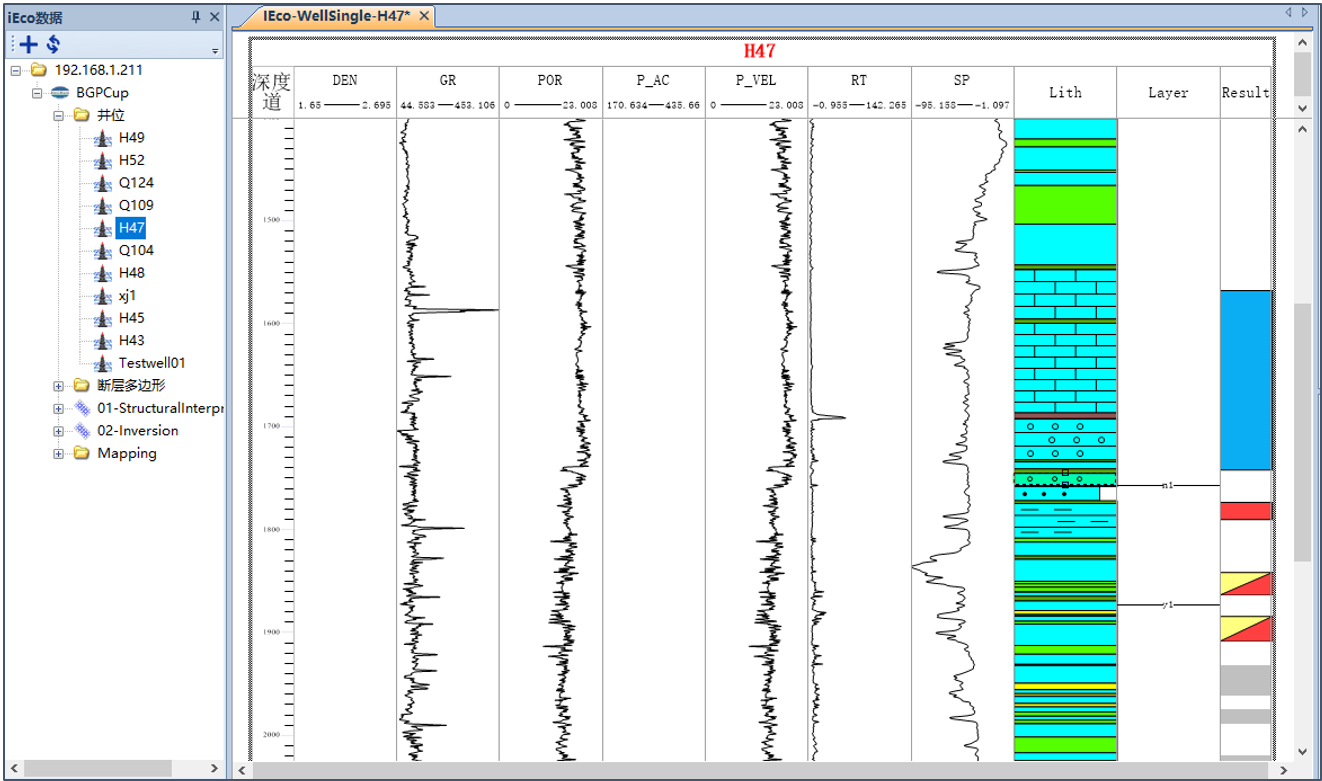Collapse the 井位 folder node
Image resolution: width=1322 pixels, height=781 pixels.
(x=58, y=116)
